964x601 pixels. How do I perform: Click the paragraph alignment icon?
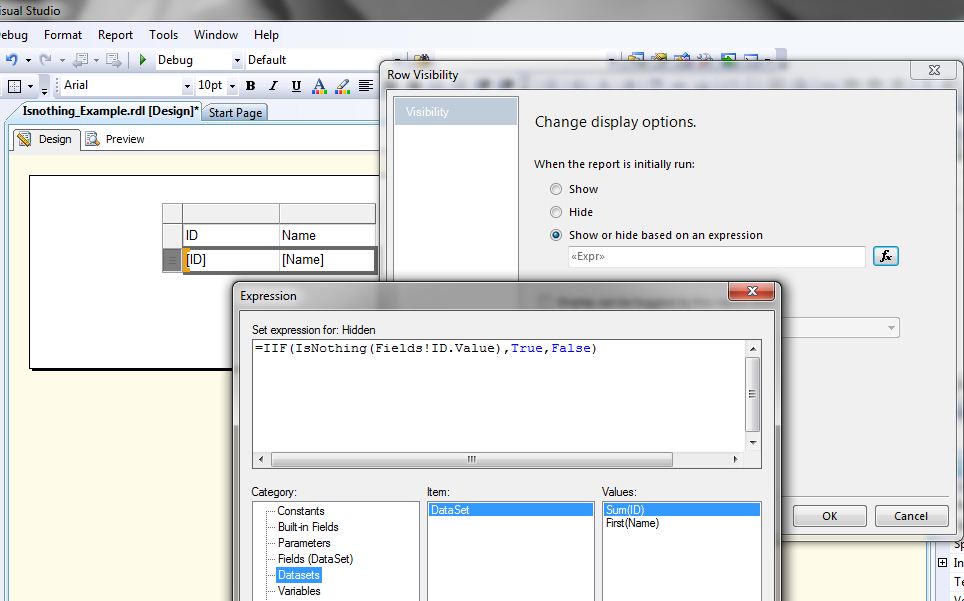[x=367, y=86]
